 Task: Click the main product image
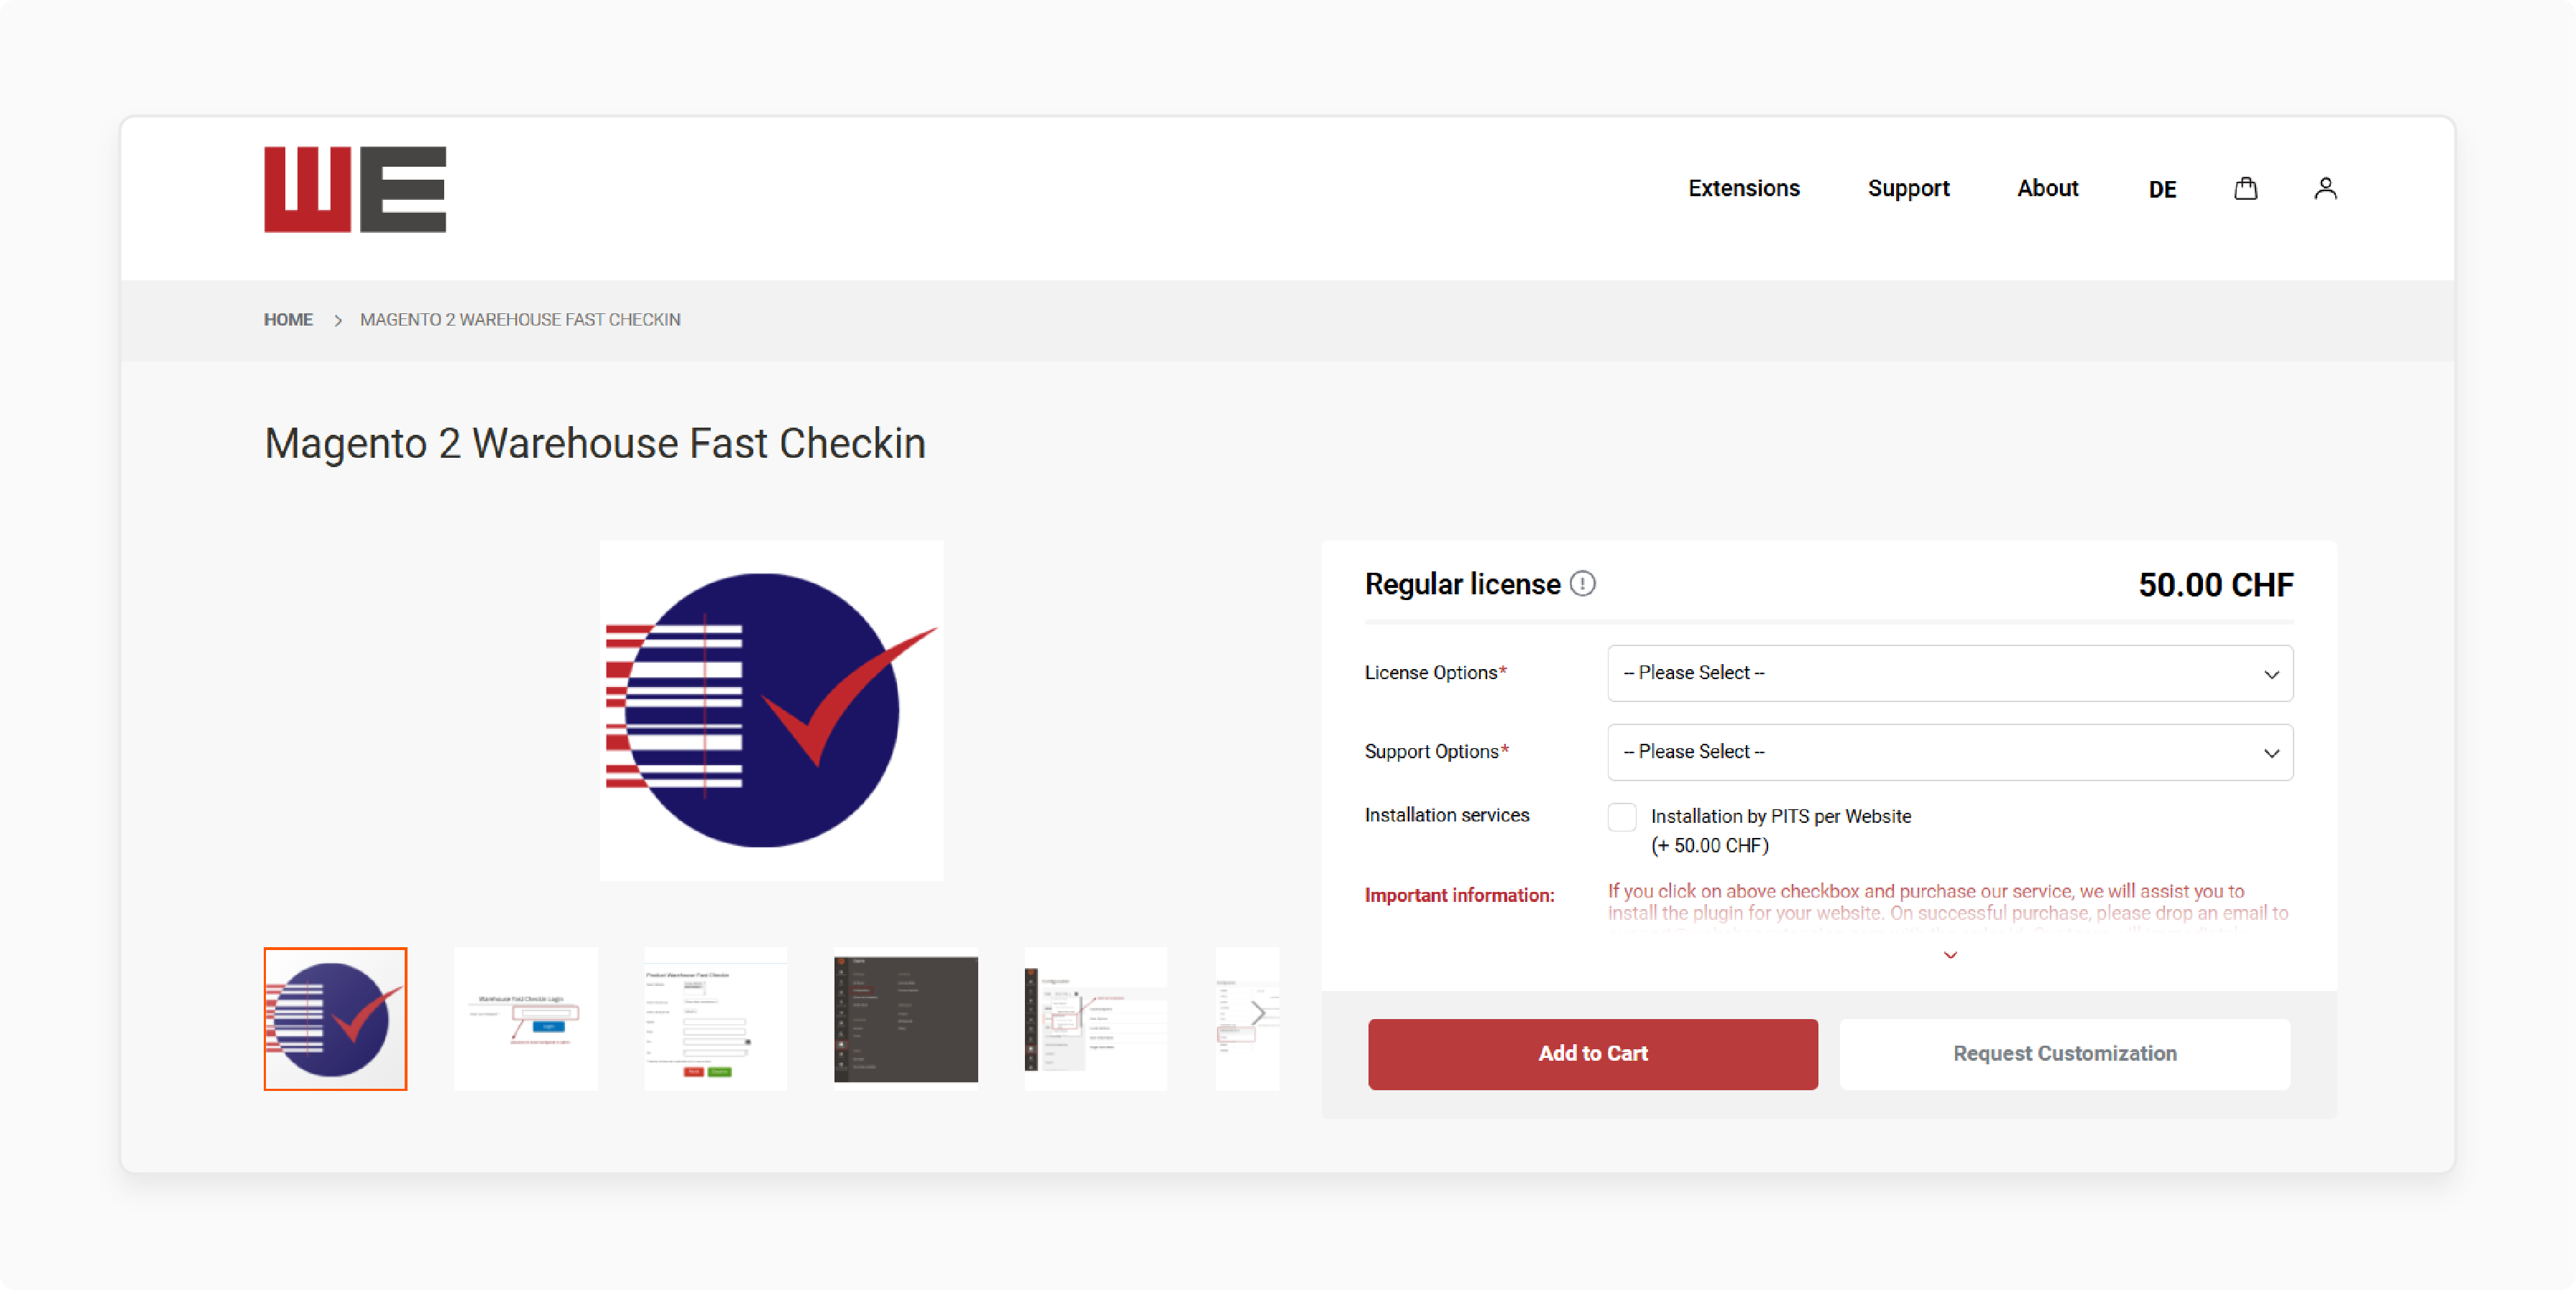771,711
